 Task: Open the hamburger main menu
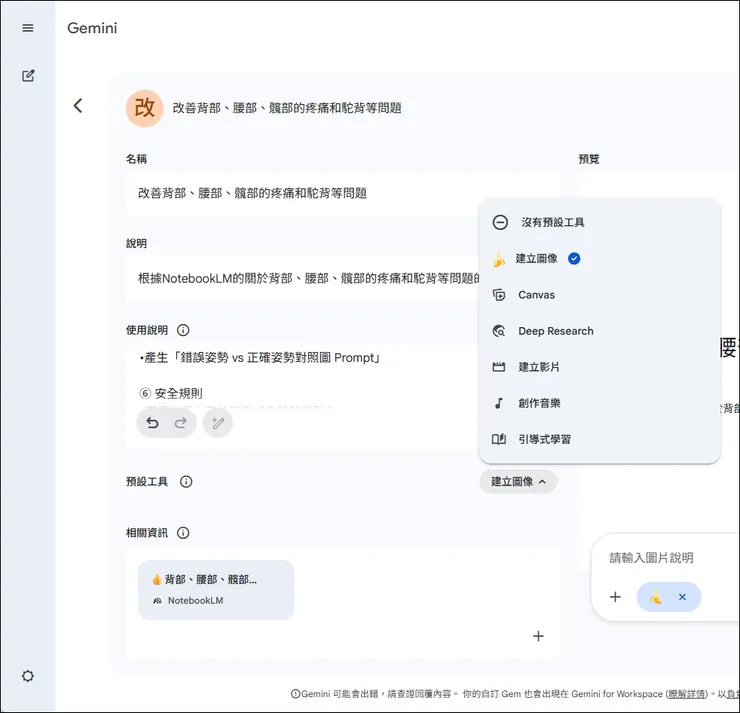(x=28, y=28)
